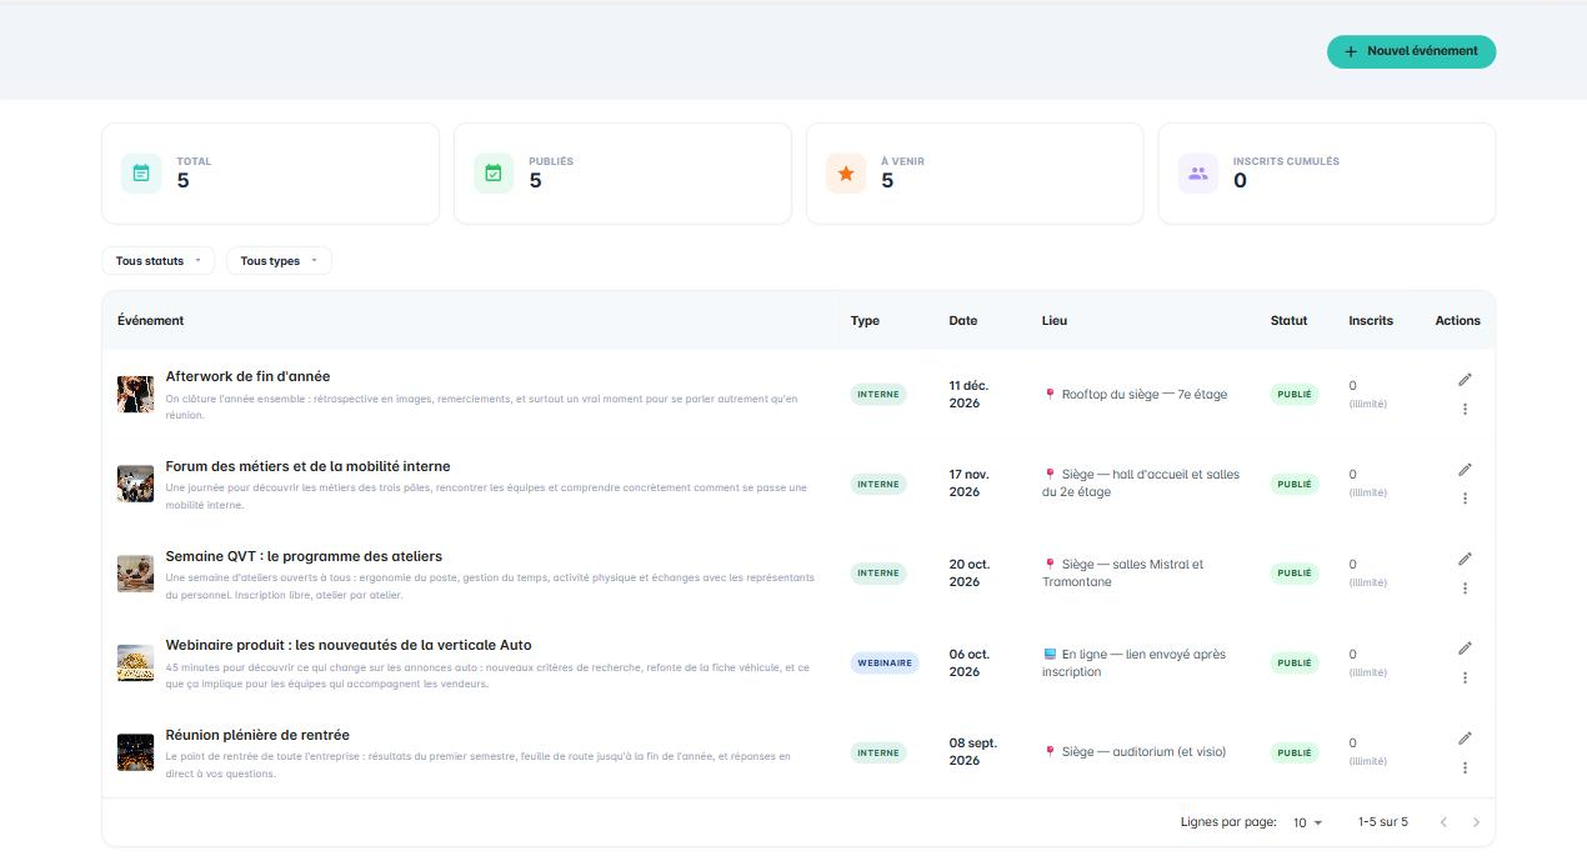Click the Réunion plénière thumbnail

[x=135, y=752]
